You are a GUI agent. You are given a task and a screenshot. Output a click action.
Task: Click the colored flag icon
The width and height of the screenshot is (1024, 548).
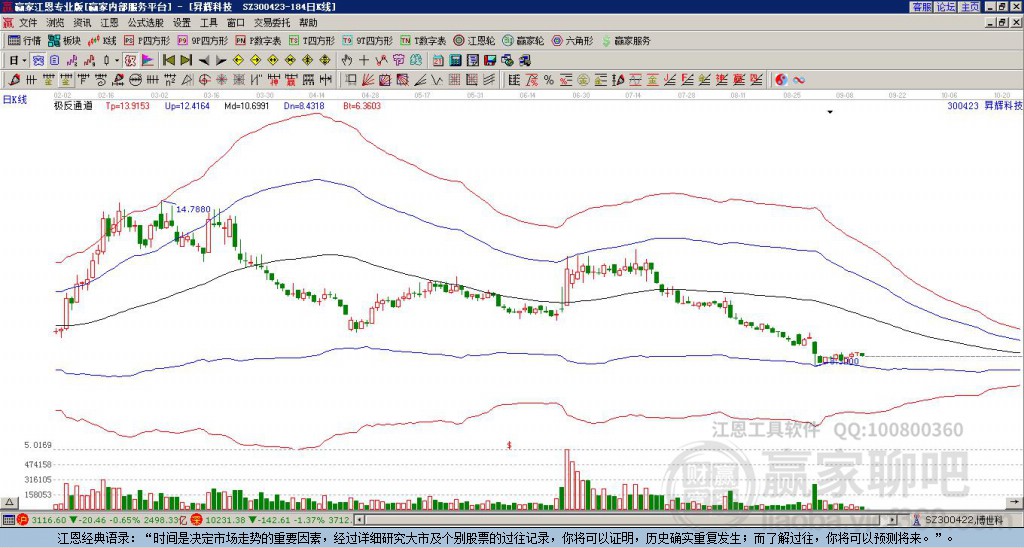coord(147,60)
